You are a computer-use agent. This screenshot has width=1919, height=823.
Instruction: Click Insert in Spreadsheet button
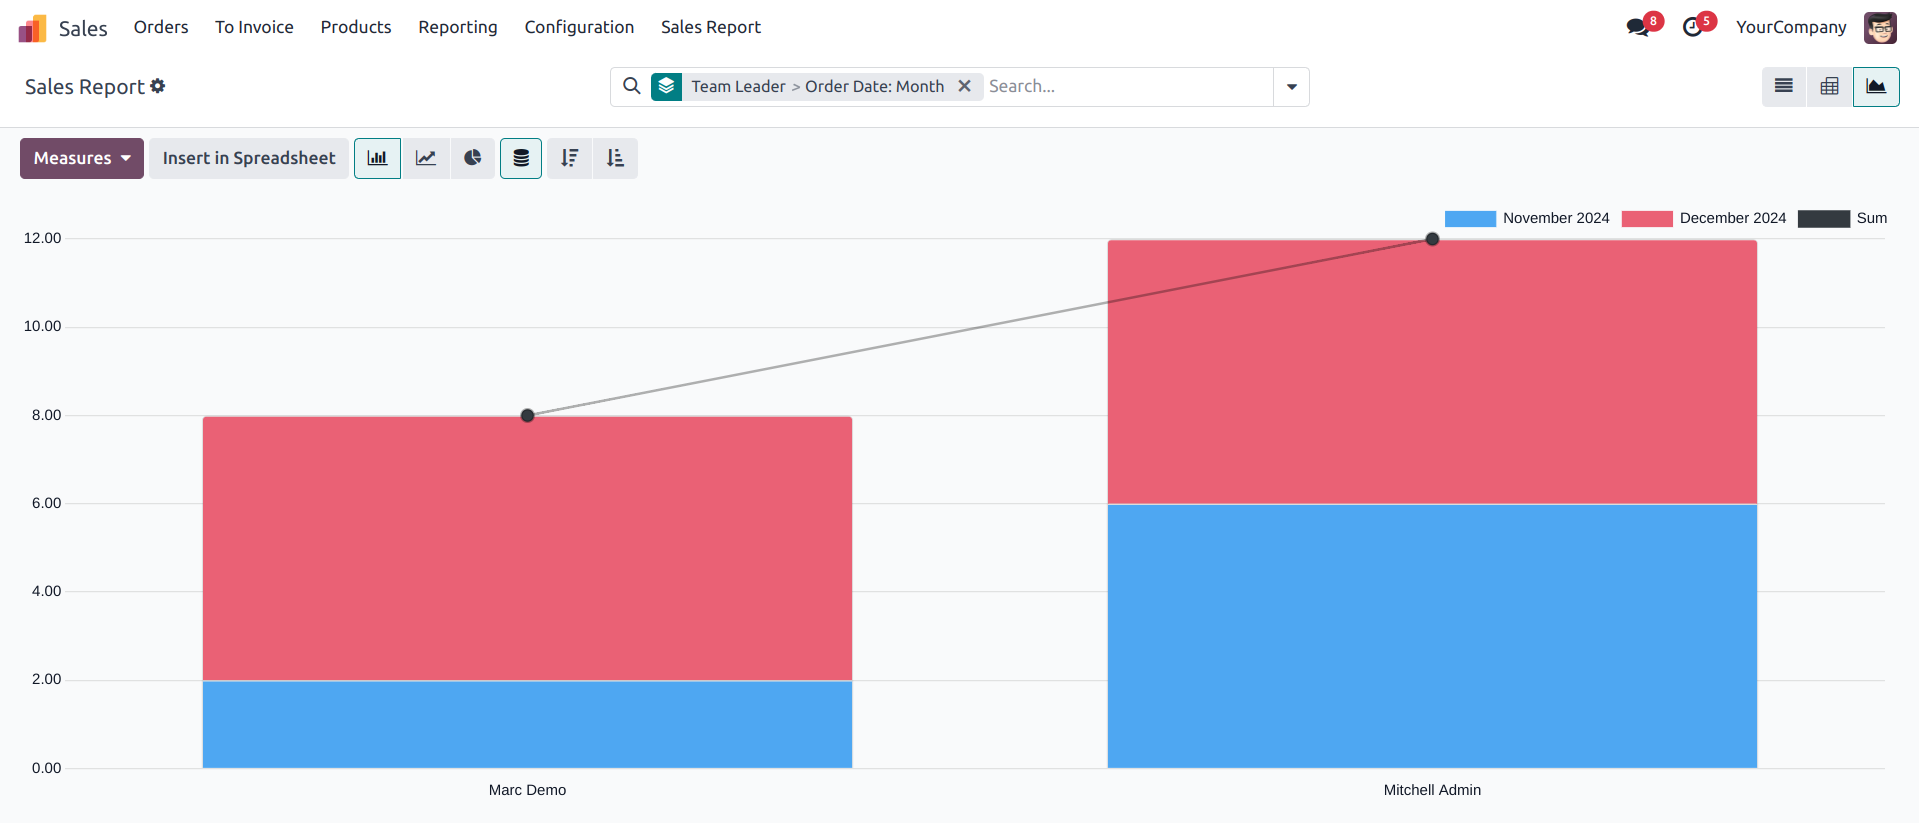click(x=249, y=158)
